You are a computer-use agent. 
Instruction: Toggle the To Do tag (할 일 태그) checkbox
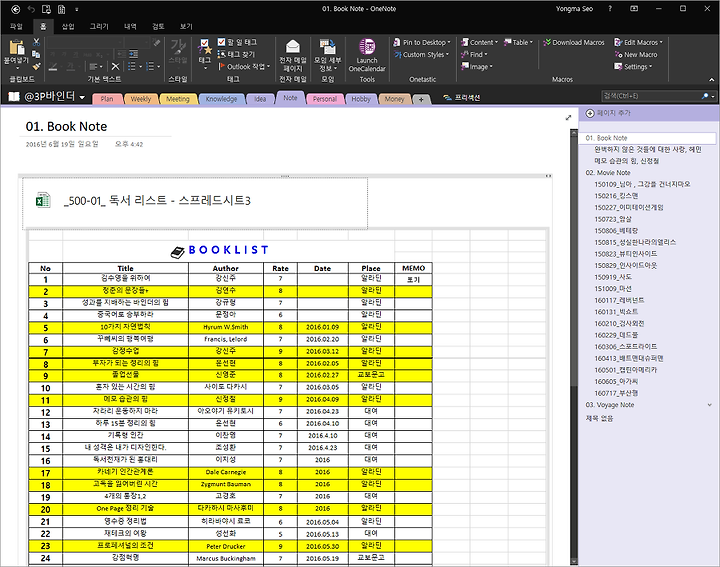[221, 42]
